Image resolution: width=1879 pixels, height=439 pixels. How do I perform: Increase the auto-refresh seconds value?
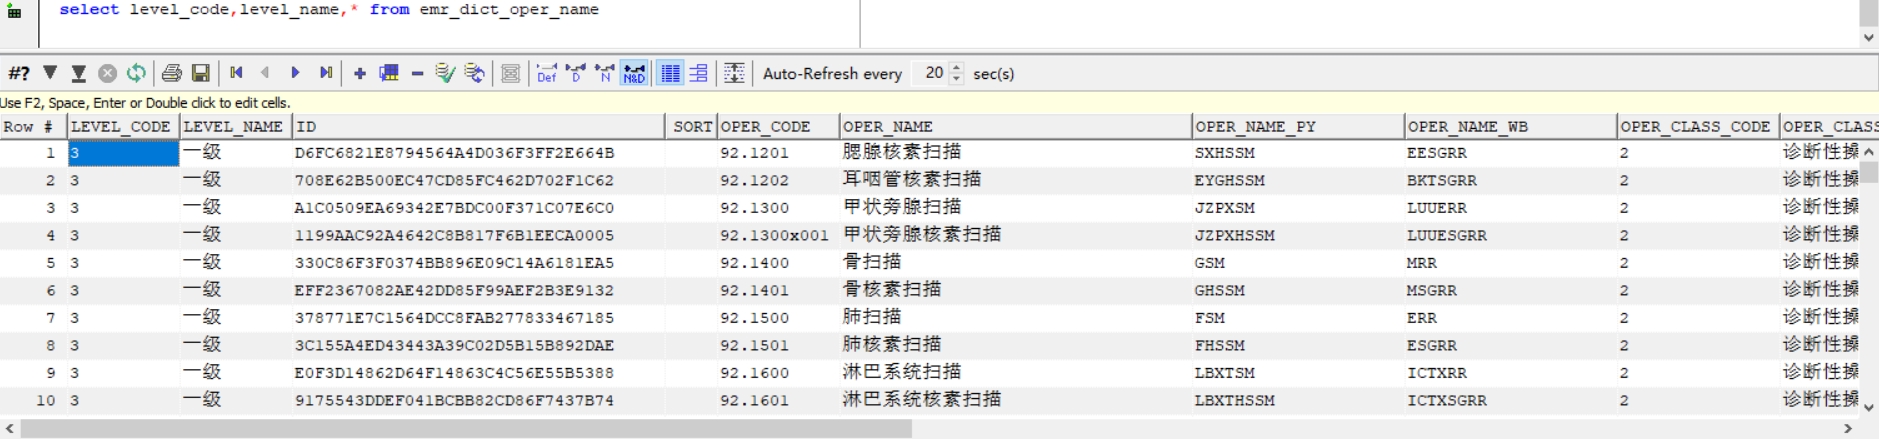pyautogui.click(x=957, y=68)
